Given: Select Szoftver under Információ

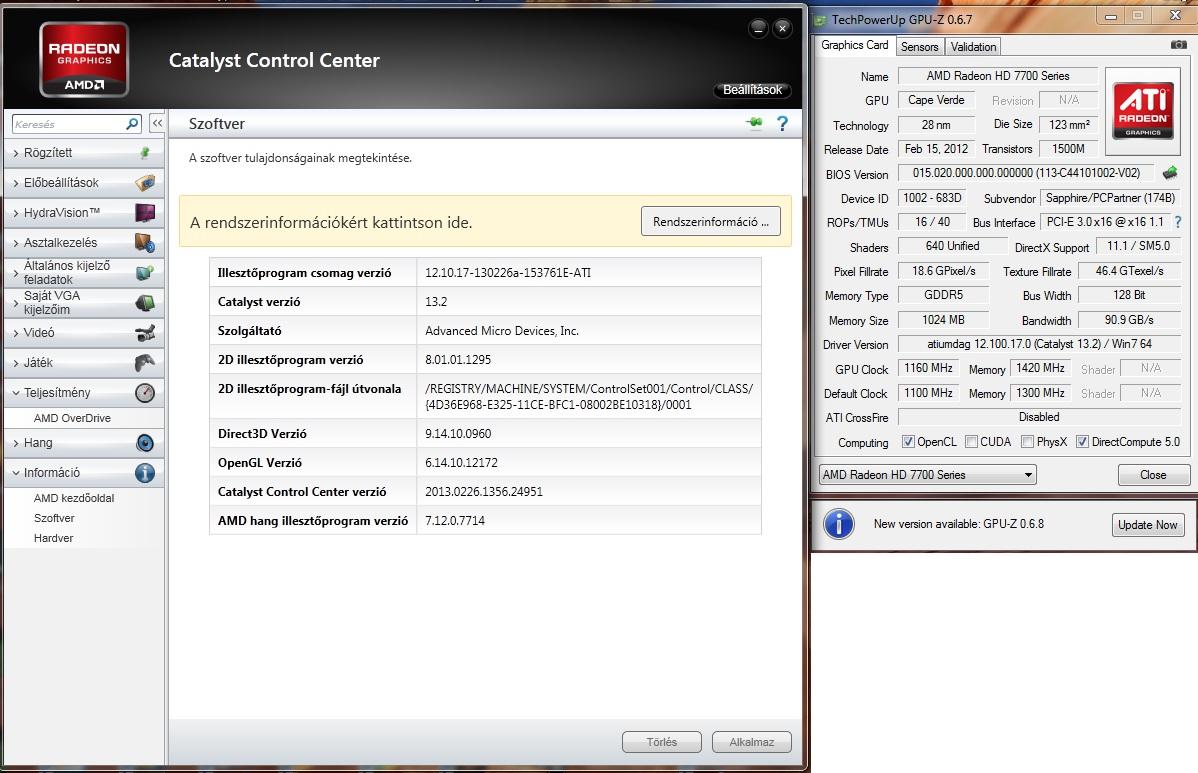Looking at the screenshot, I should point(53,518).
